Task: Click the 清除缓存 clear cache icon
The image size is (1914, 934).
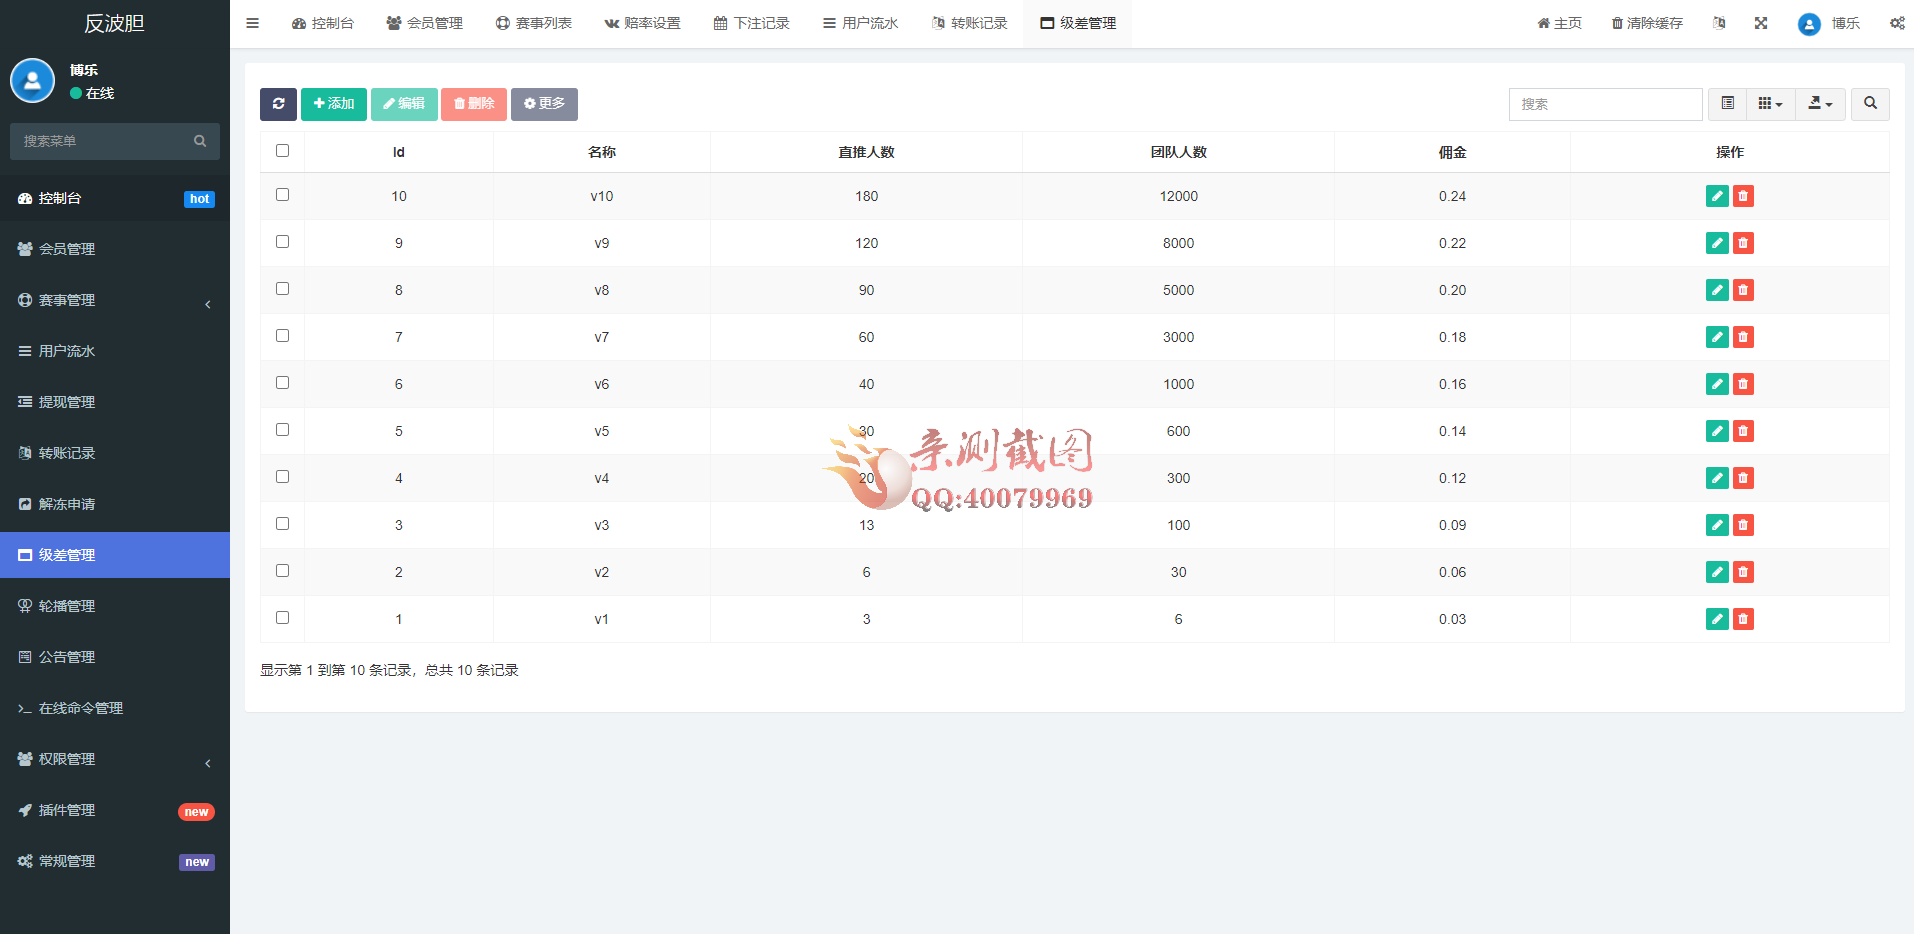Action: (x=1646, y=22)
